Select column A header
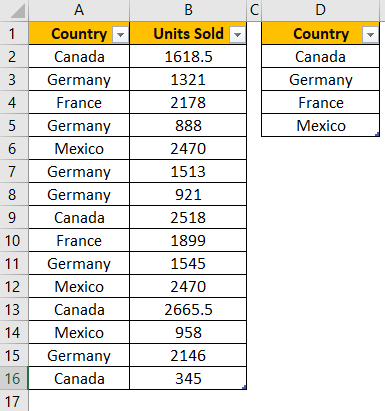This screenshot has height=411, width=385. pos(79,10)
